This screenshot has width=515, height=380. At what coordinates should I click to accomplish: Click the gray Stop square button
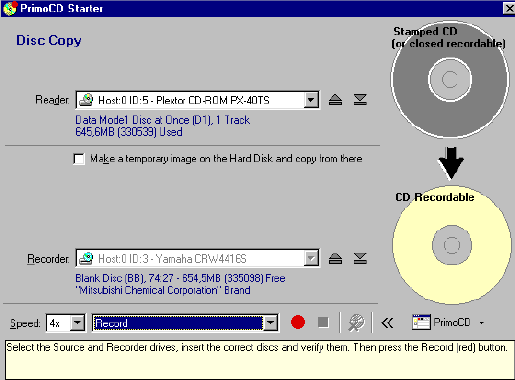tap(323, 322)
